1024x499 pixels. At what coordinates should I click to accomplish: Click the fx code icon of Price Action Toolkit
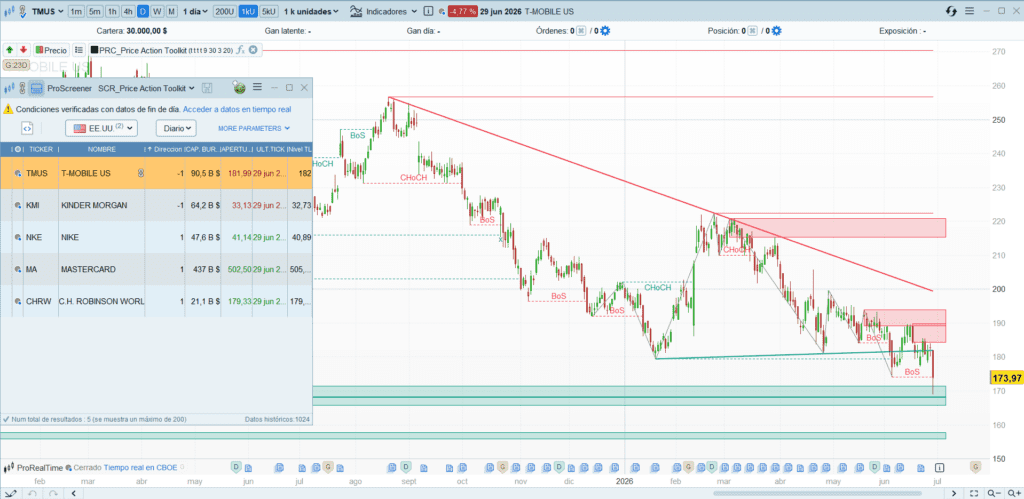[x=240, y=50]
